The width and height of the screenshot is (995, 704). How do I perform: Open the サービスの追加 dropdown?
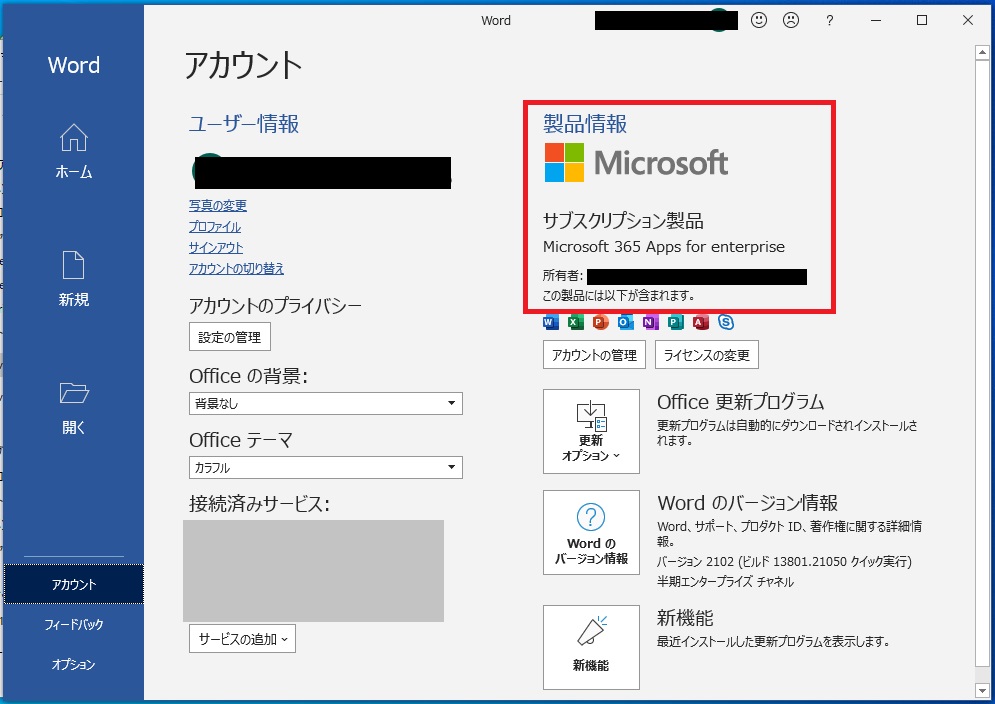pyautogui.click(x=242, y=639)
